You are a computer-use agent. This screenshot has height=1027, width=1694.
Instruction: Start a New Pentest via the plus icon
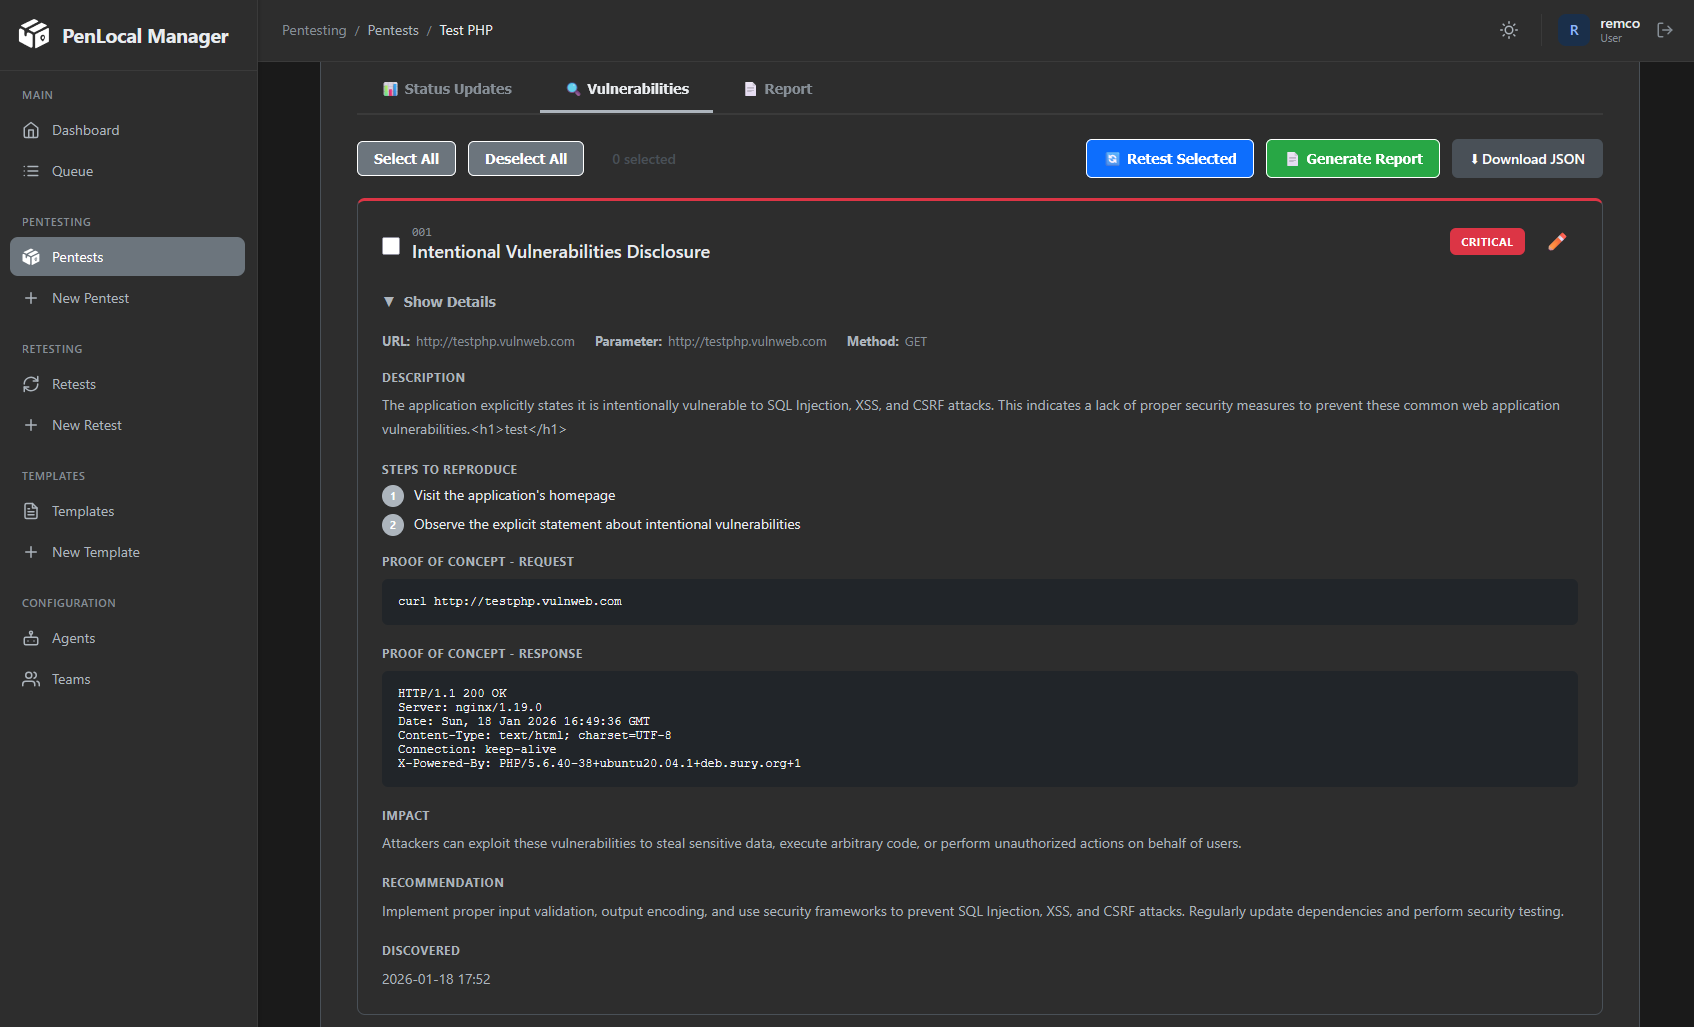(x=31, y=298)
